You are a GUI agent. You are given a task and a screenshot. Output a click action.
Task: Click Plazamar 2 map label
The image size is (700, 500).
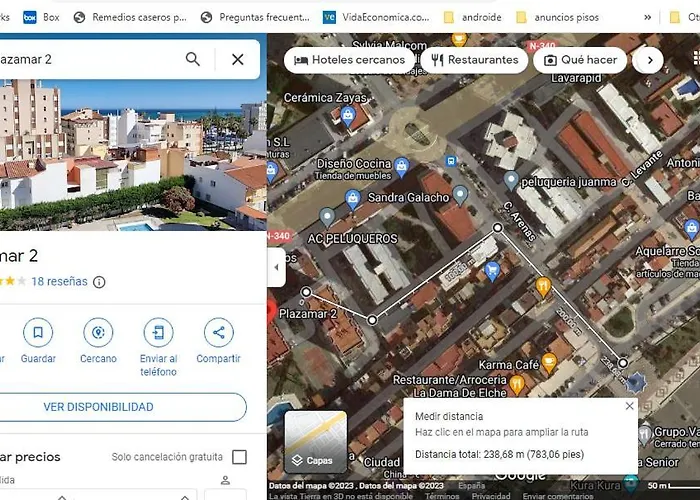coord(308,314)
